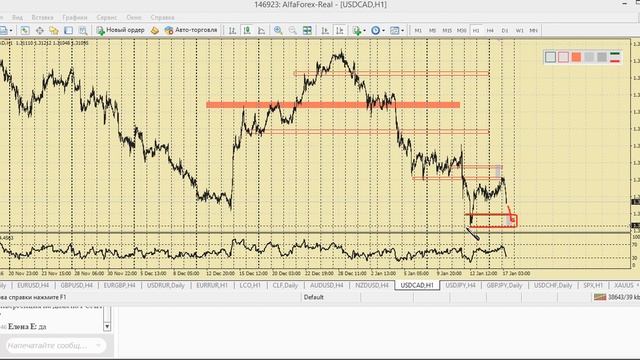Select the M5 timeframe
640x360 pixels.
(x=432, y=30)
